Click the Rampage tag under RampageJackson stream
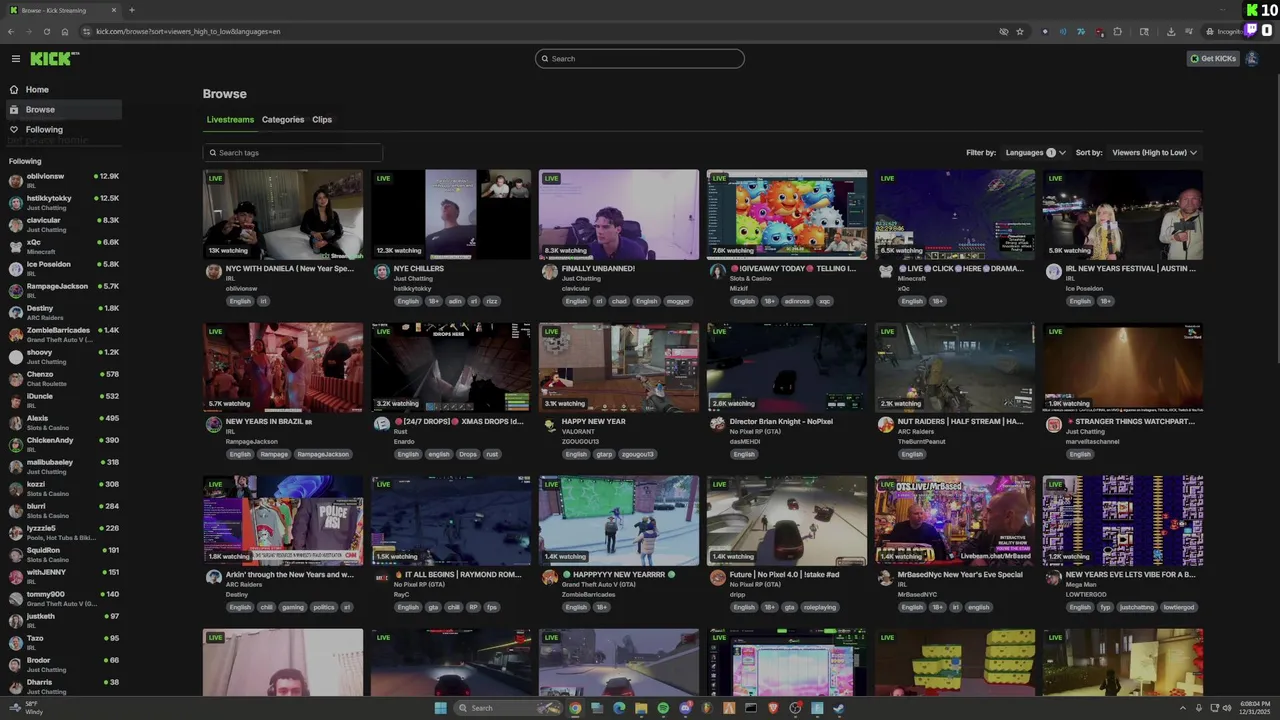Screen dimensions: 1280x720 point(274,454)
